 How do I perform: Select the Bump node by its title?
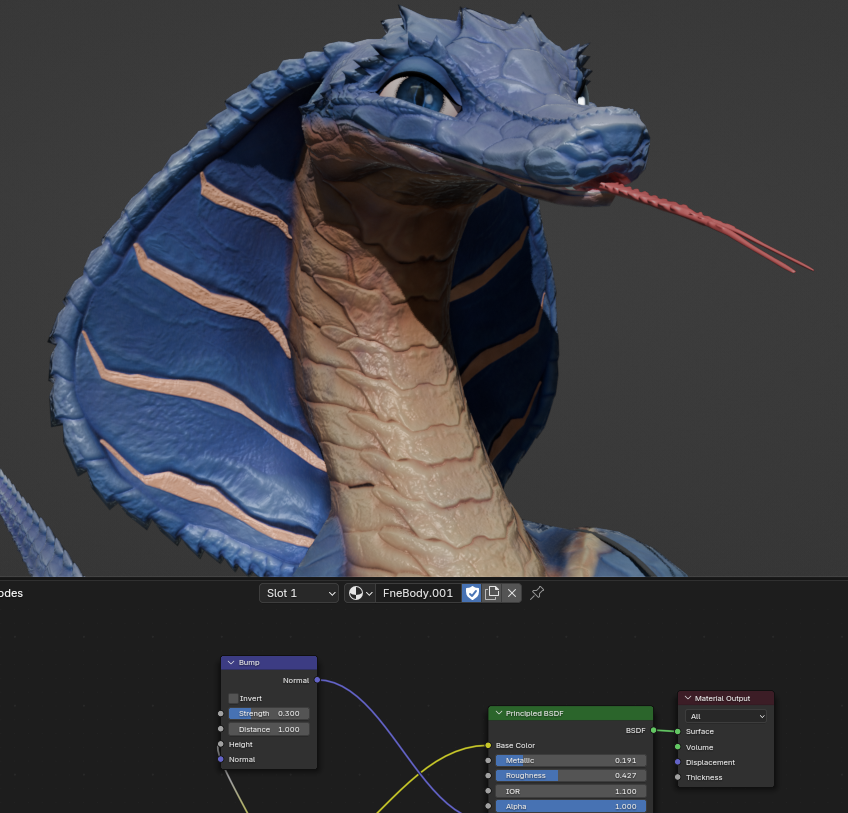[x=249, y=663]
